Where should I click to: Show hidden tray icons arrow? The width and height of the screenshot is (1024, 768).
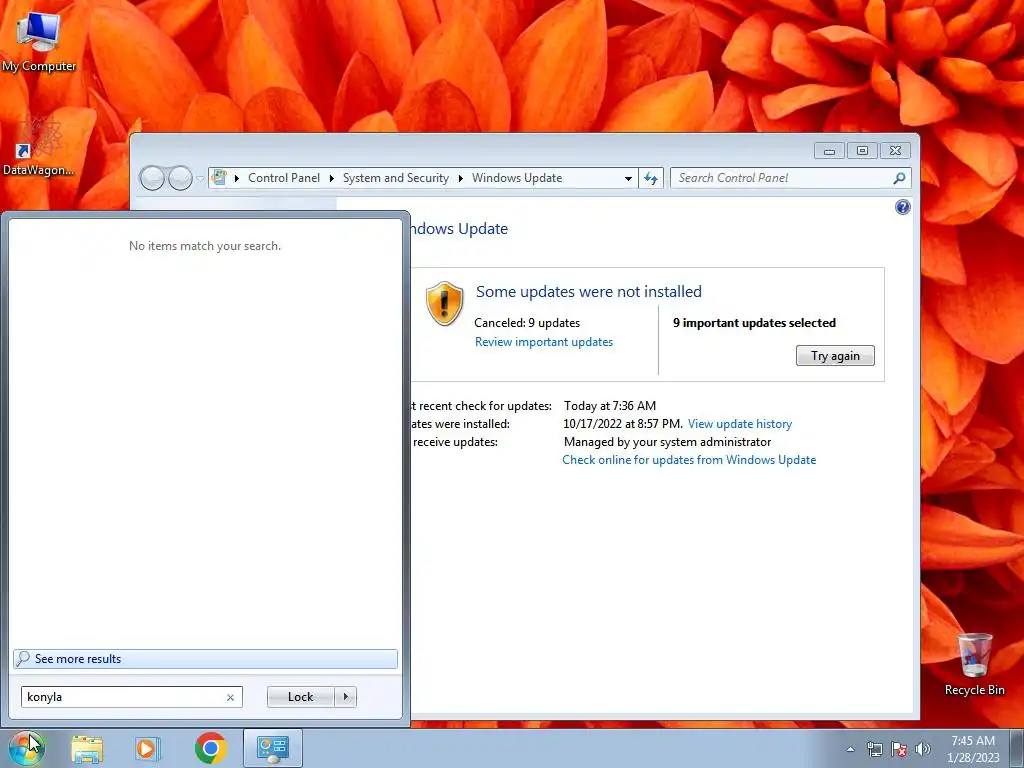click(x=850, y=749)
